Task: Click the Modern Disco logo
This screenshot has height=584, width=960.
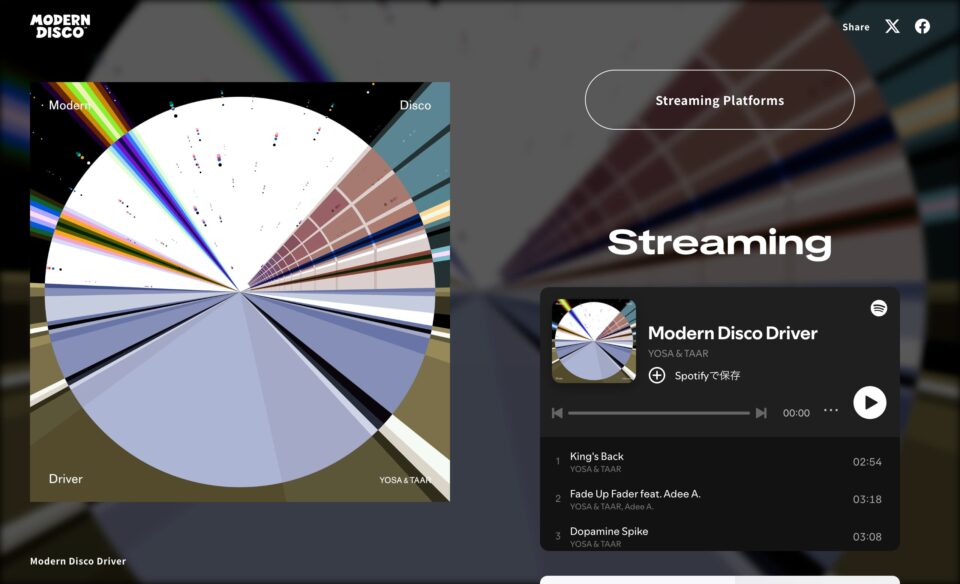Action: pos(60,26)
